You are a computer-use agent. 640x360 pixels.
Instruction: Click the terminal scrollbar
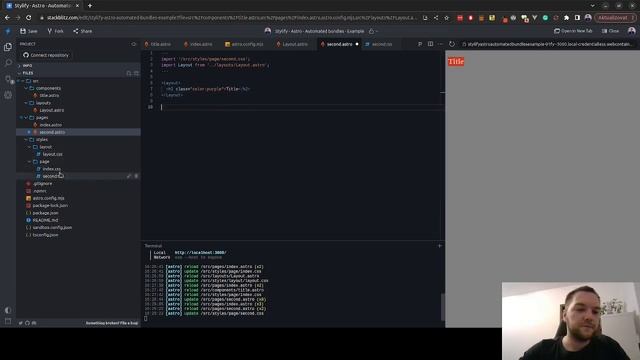[442, 306]
